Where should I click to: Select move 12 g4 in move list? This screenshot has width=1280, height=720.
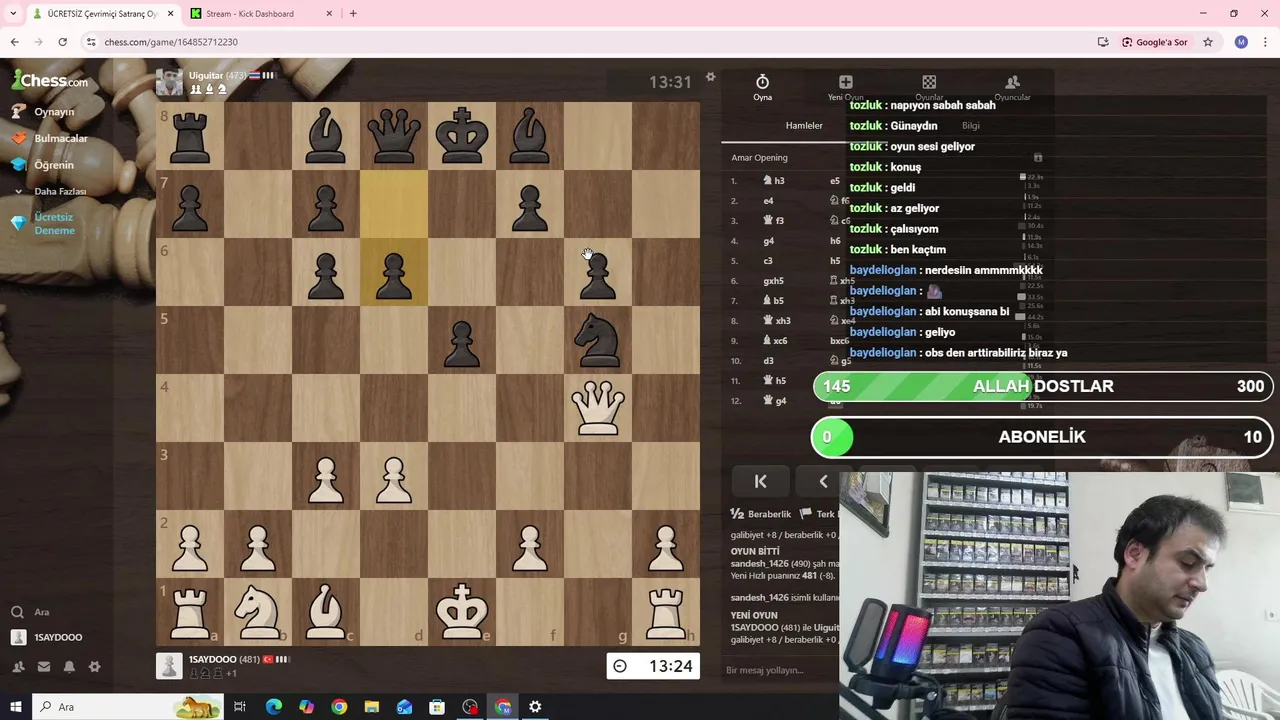tap(775, 401)
